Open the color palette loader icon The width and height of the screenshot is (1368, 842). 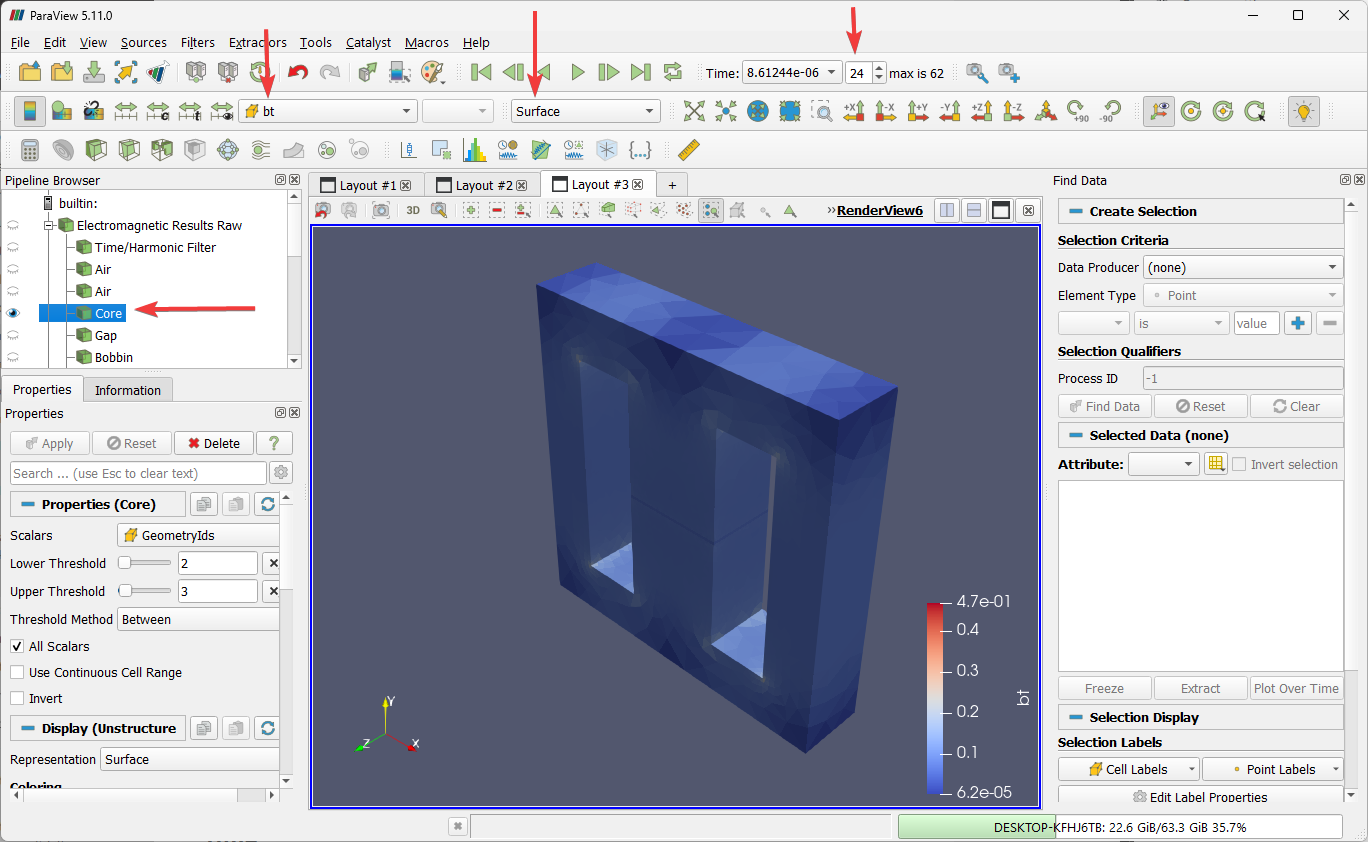[x=432, y=72]
